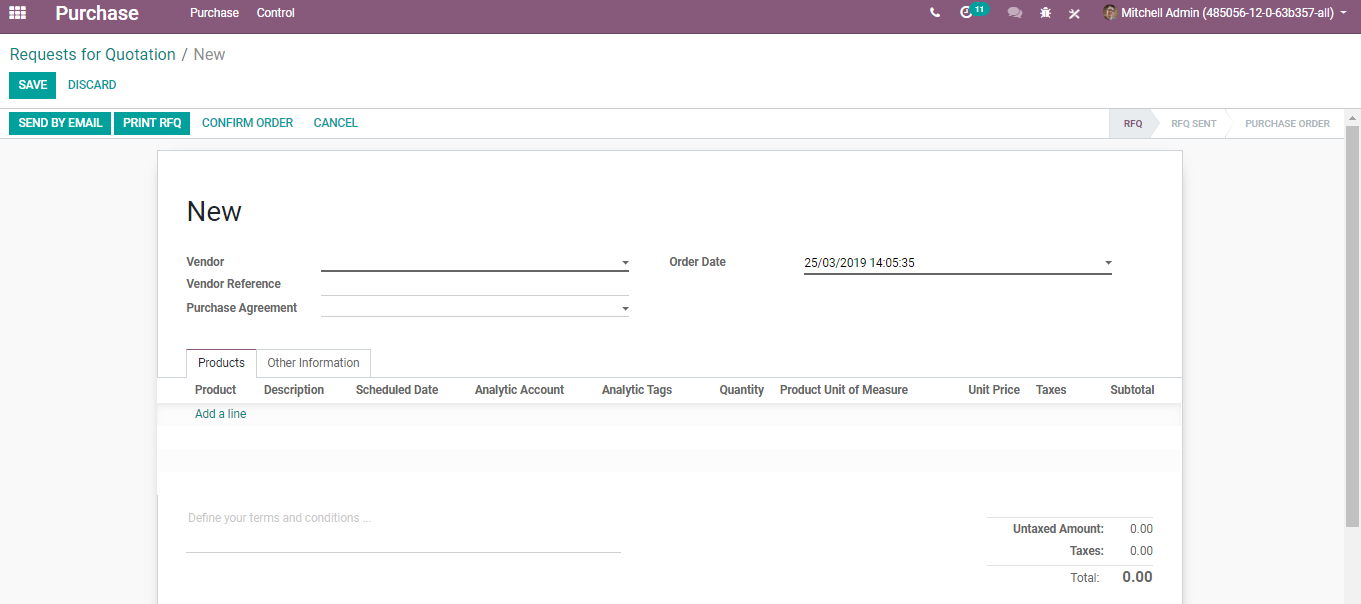Click the Total value 0.00

[1137, 577]
